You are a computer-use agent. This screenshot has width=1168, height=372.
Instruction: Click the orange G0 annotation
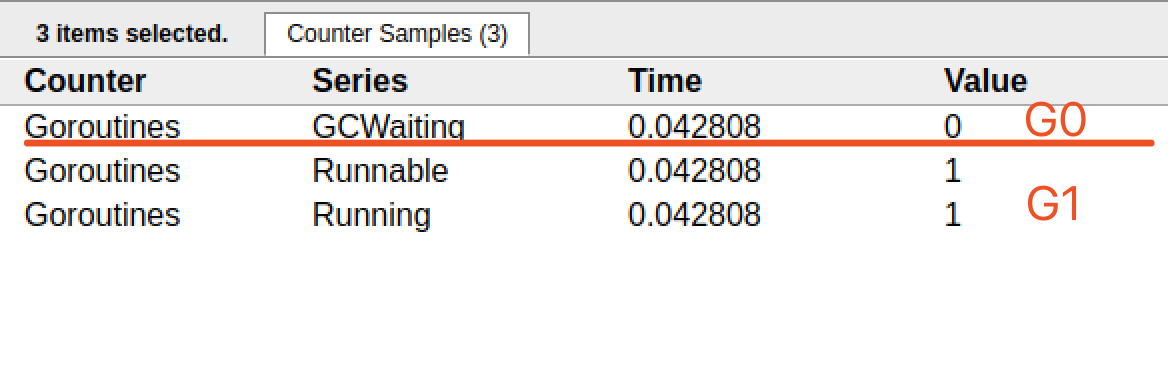click(1056, 121)
